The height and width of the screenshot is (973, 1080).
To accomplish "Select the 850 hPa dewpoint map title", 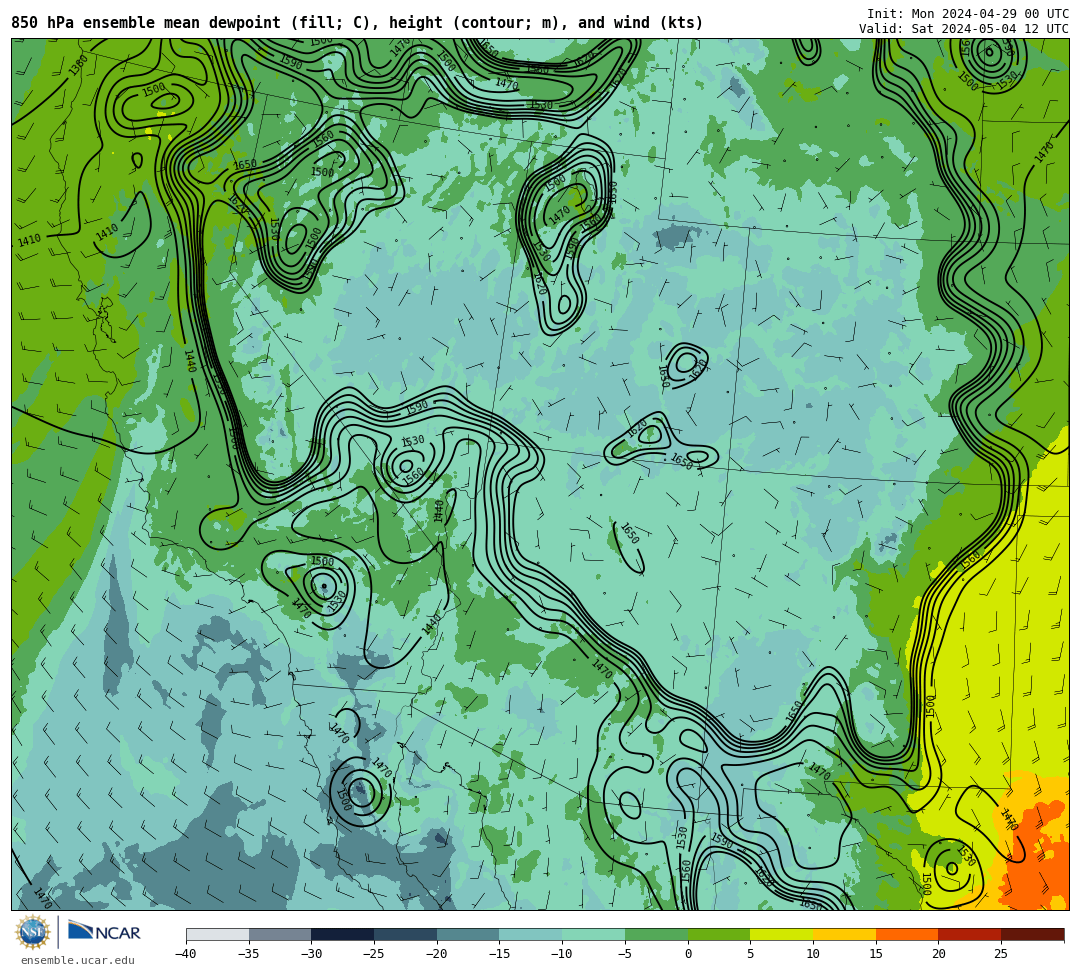I will pos(357,23).
